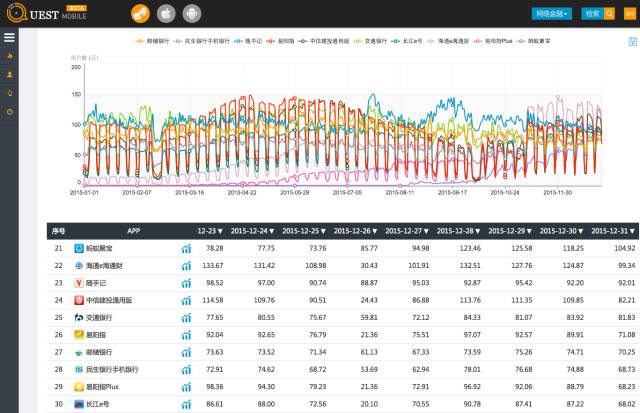Click the 24.43 value in row 24
The height and width of the screenshot is (413, 640).
coord(369,300)
